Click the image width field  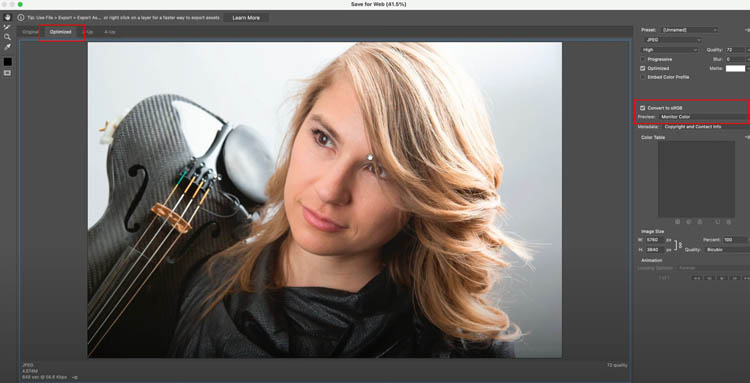click(655, 240)
